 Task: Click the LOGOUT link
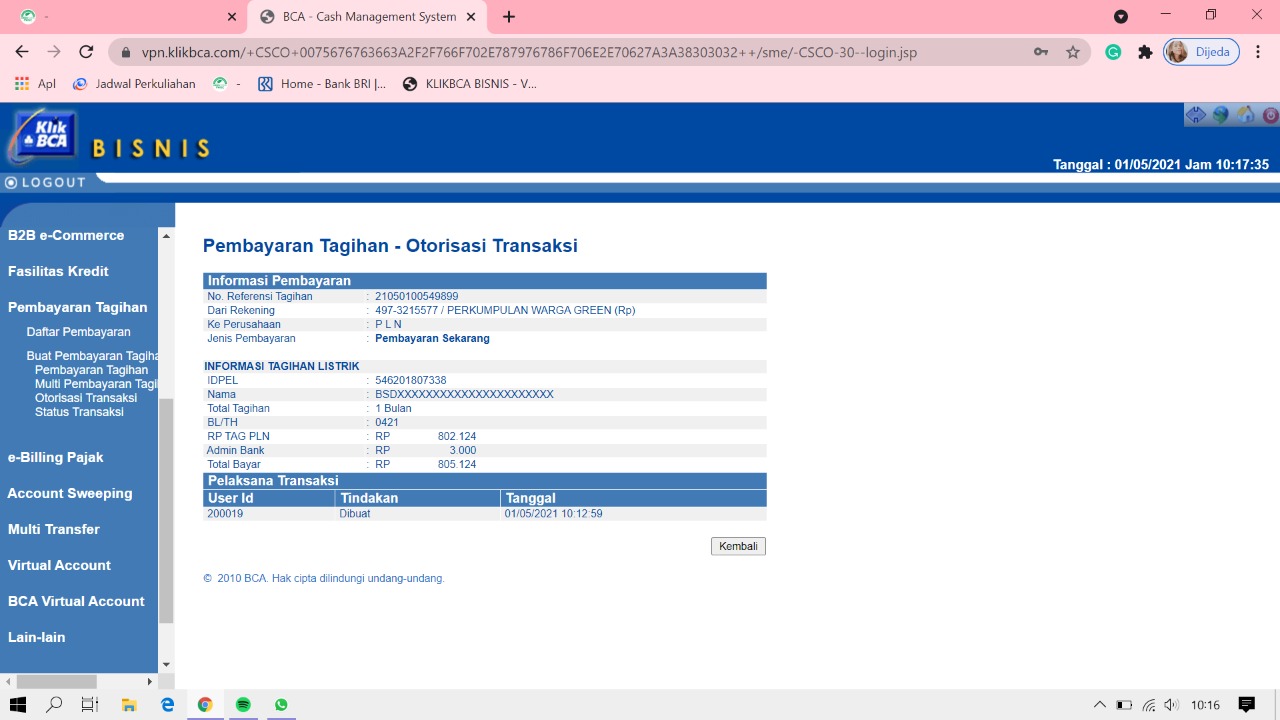(x=46, y=182)
